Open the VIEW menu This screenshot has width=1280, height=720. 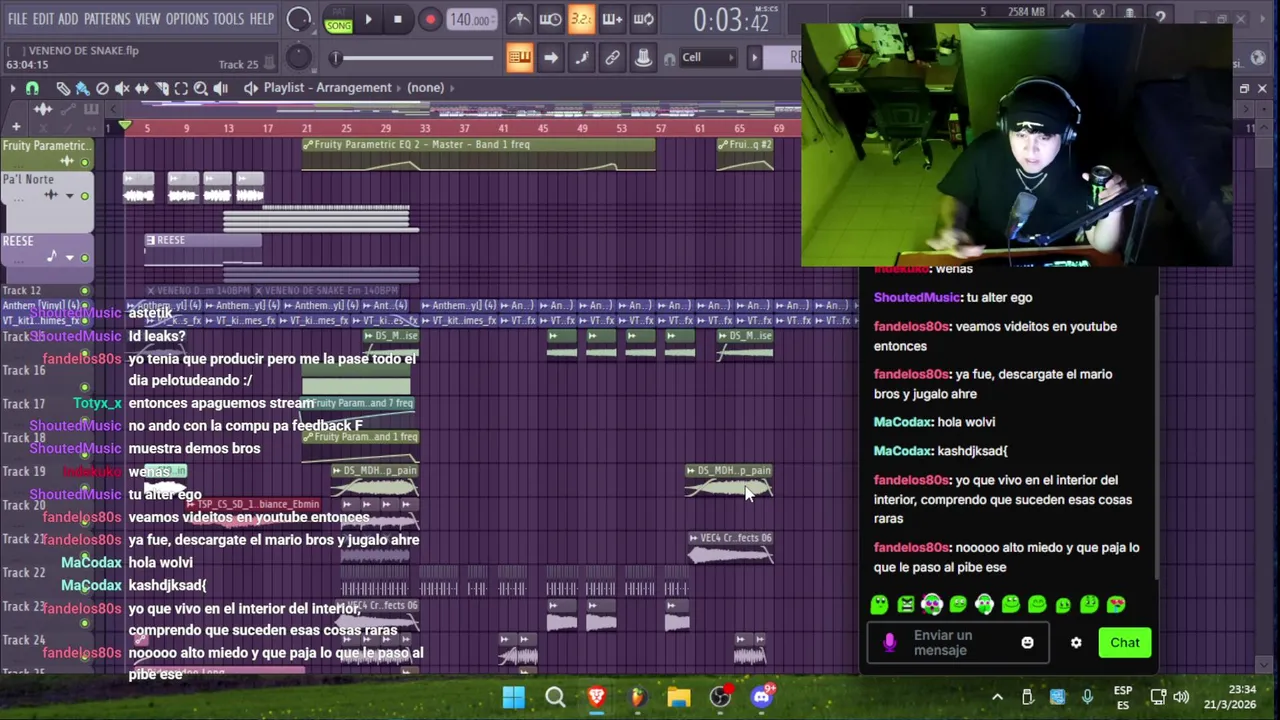[x=148, y=19]
